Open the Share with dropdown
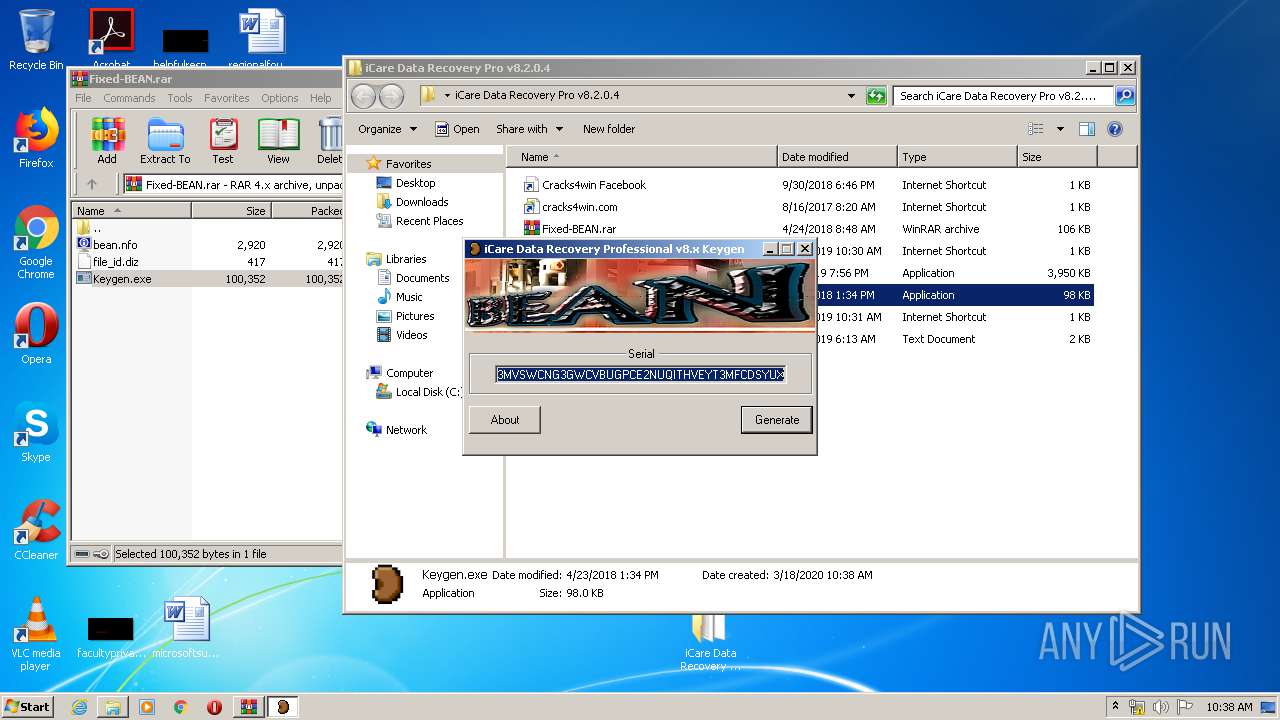The image size is (1280, 720). 529,129
